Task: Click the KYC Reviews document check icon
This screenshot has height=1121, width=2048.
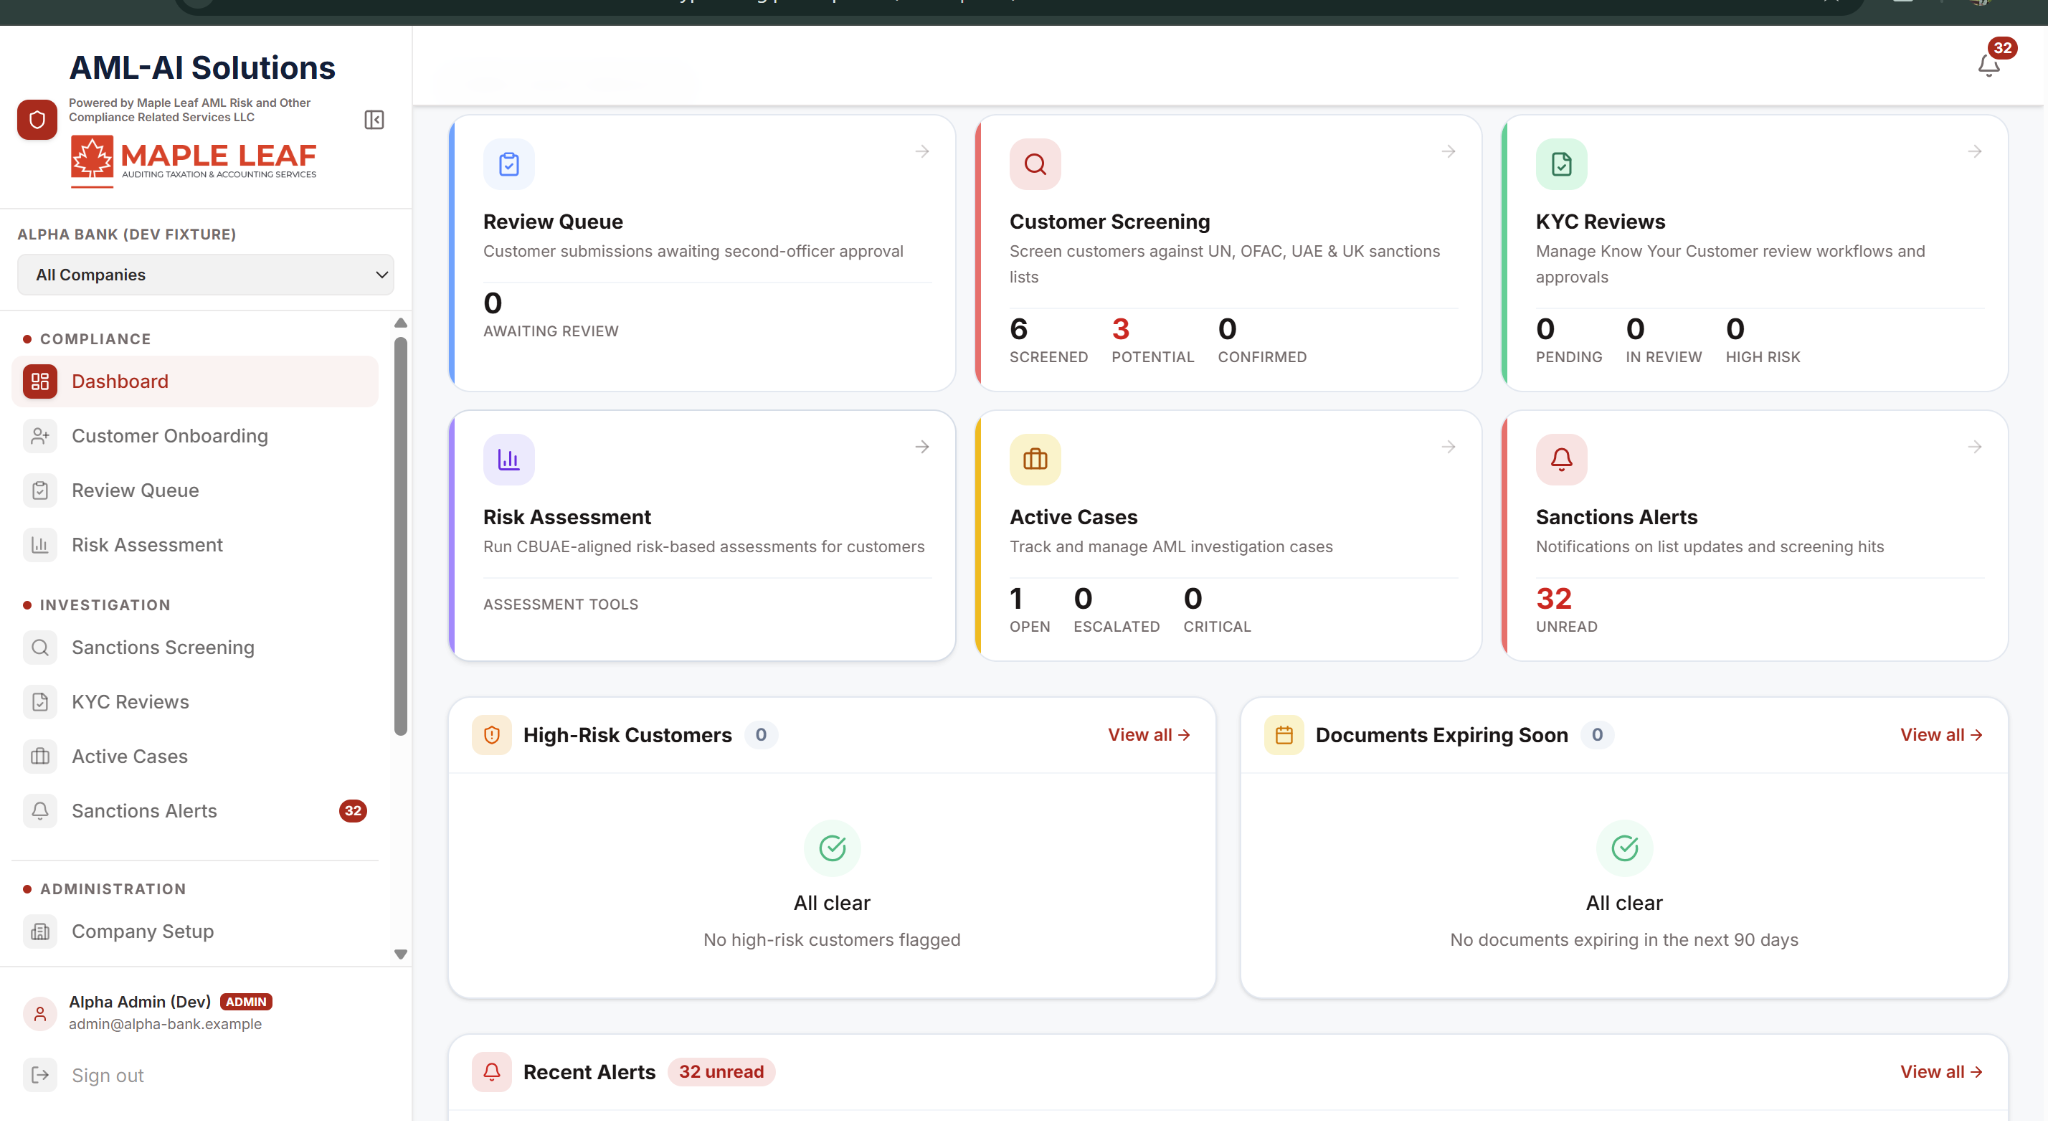Action: (1561, 164)
